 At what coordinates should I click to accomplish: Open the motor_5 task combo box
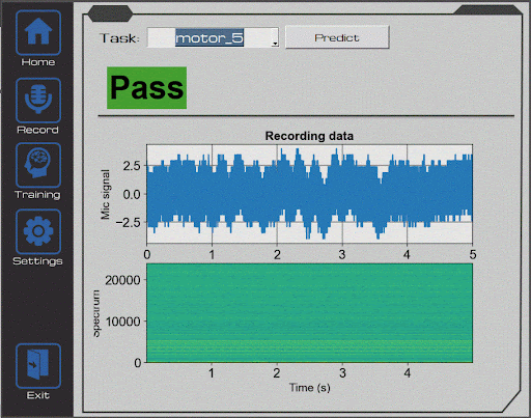coord(213,38)
